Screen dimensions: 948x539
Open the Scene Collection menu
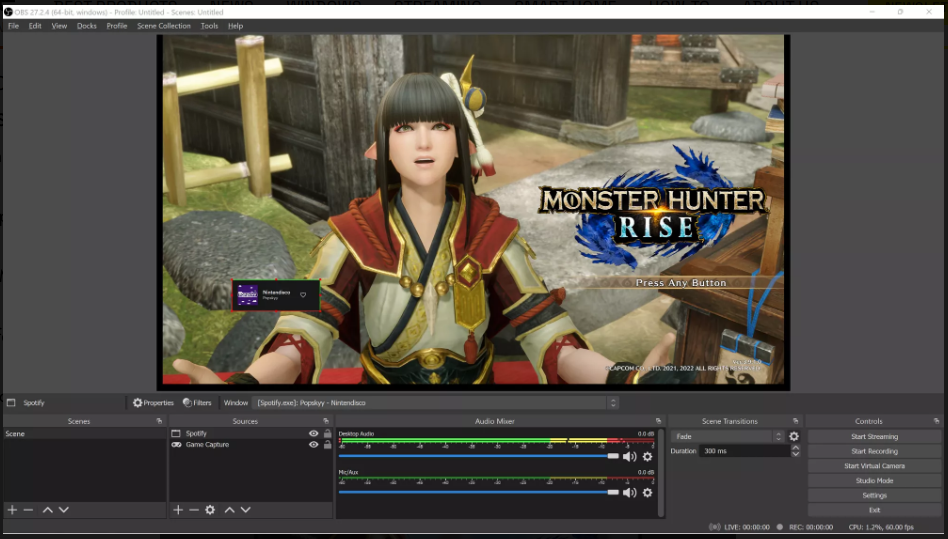pos(164,26)
